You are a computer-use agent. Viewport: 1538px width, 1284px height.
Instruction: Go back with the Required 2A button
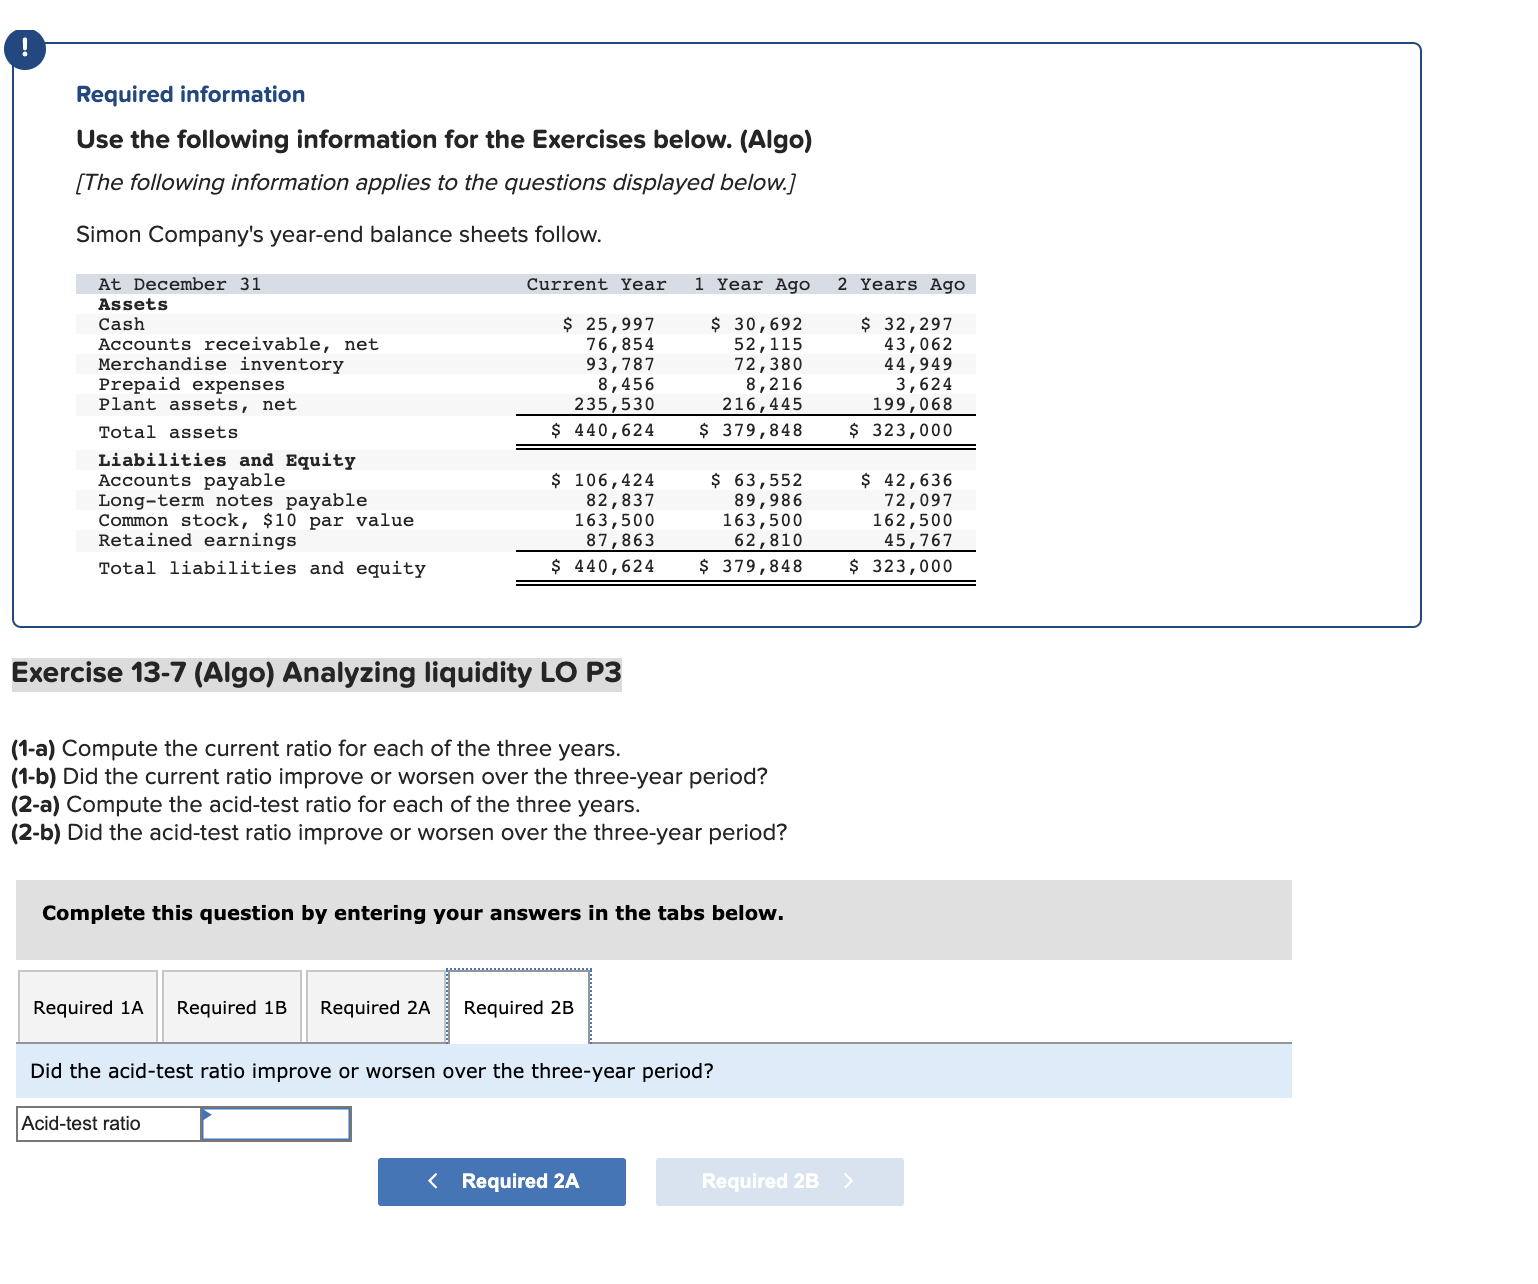coord(502,1181)
